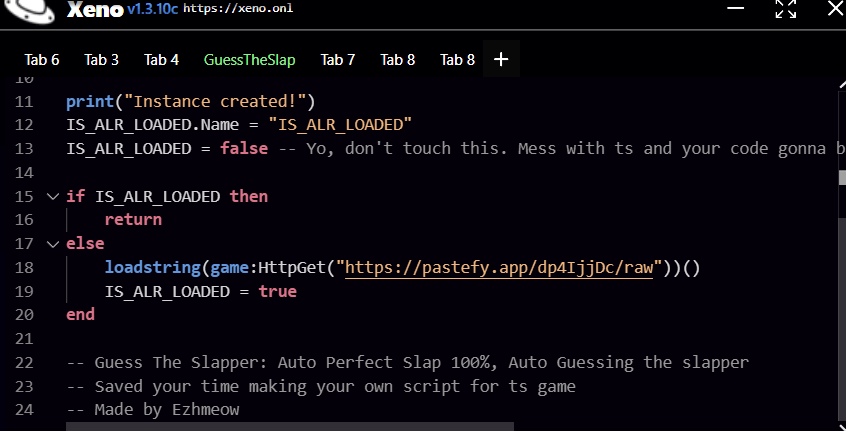846x431 pixels.
Task: Click the return keyword on line 16
Action: coord(133,220)
